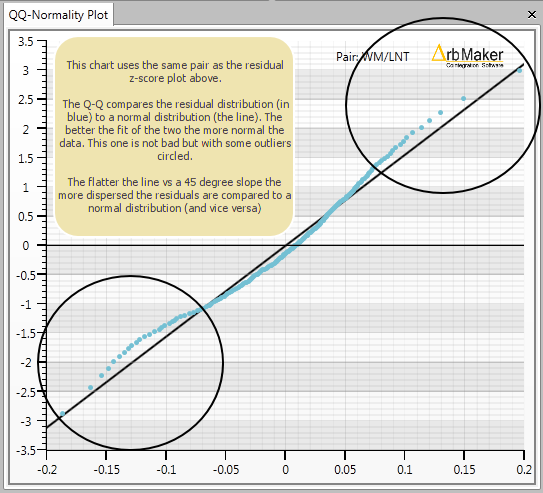This screenshot has height=493, width=543.
Task: Click the x-axis label 0.2
Action: [524, 469]
